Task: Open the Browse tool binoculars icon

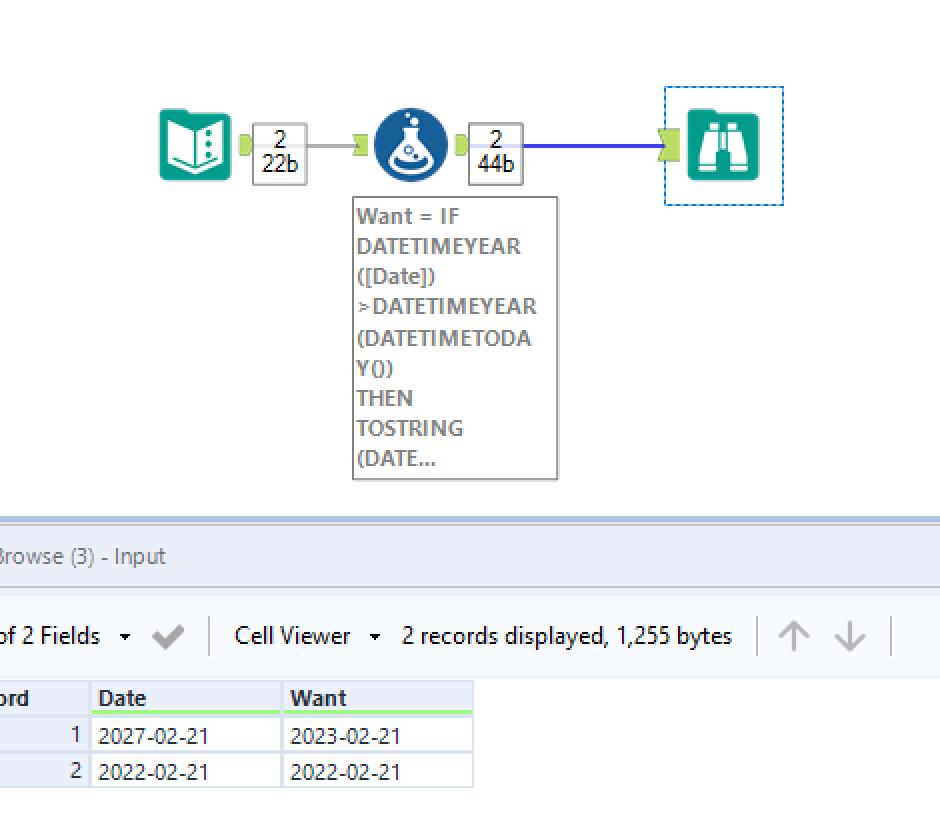Action: coord(723,144)
